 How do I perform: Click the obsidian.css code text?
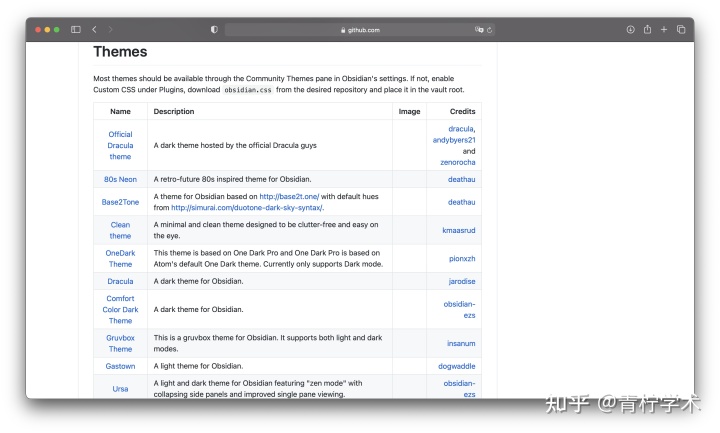pos(248,90)
